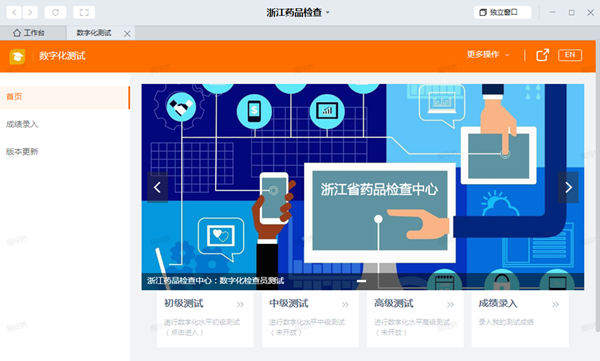Click the open-in-new-window icon in orange header
This screenshot has width=600, height=361.
tap(542, 55)
